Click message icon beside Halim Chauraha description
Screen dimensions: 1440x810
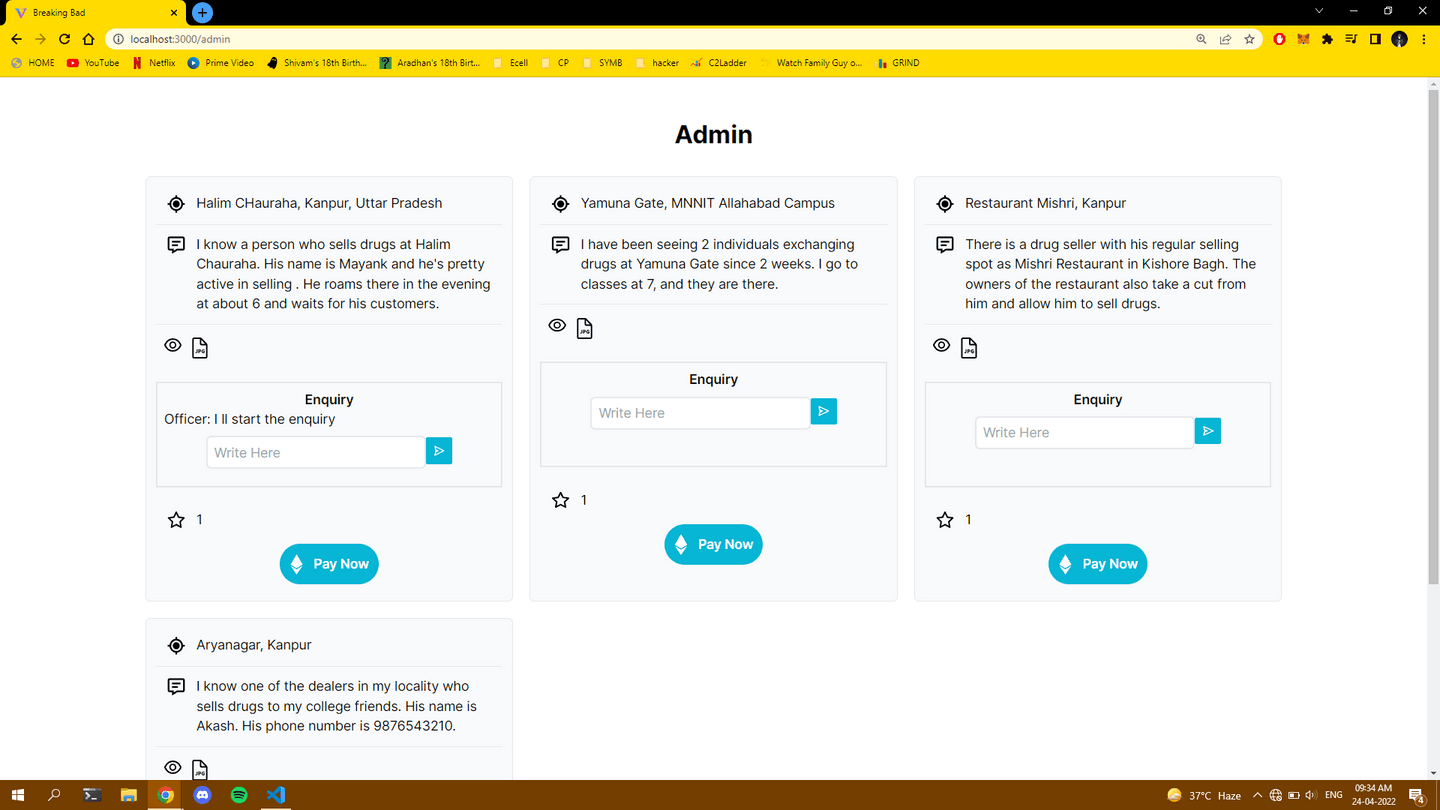(176, 245)
